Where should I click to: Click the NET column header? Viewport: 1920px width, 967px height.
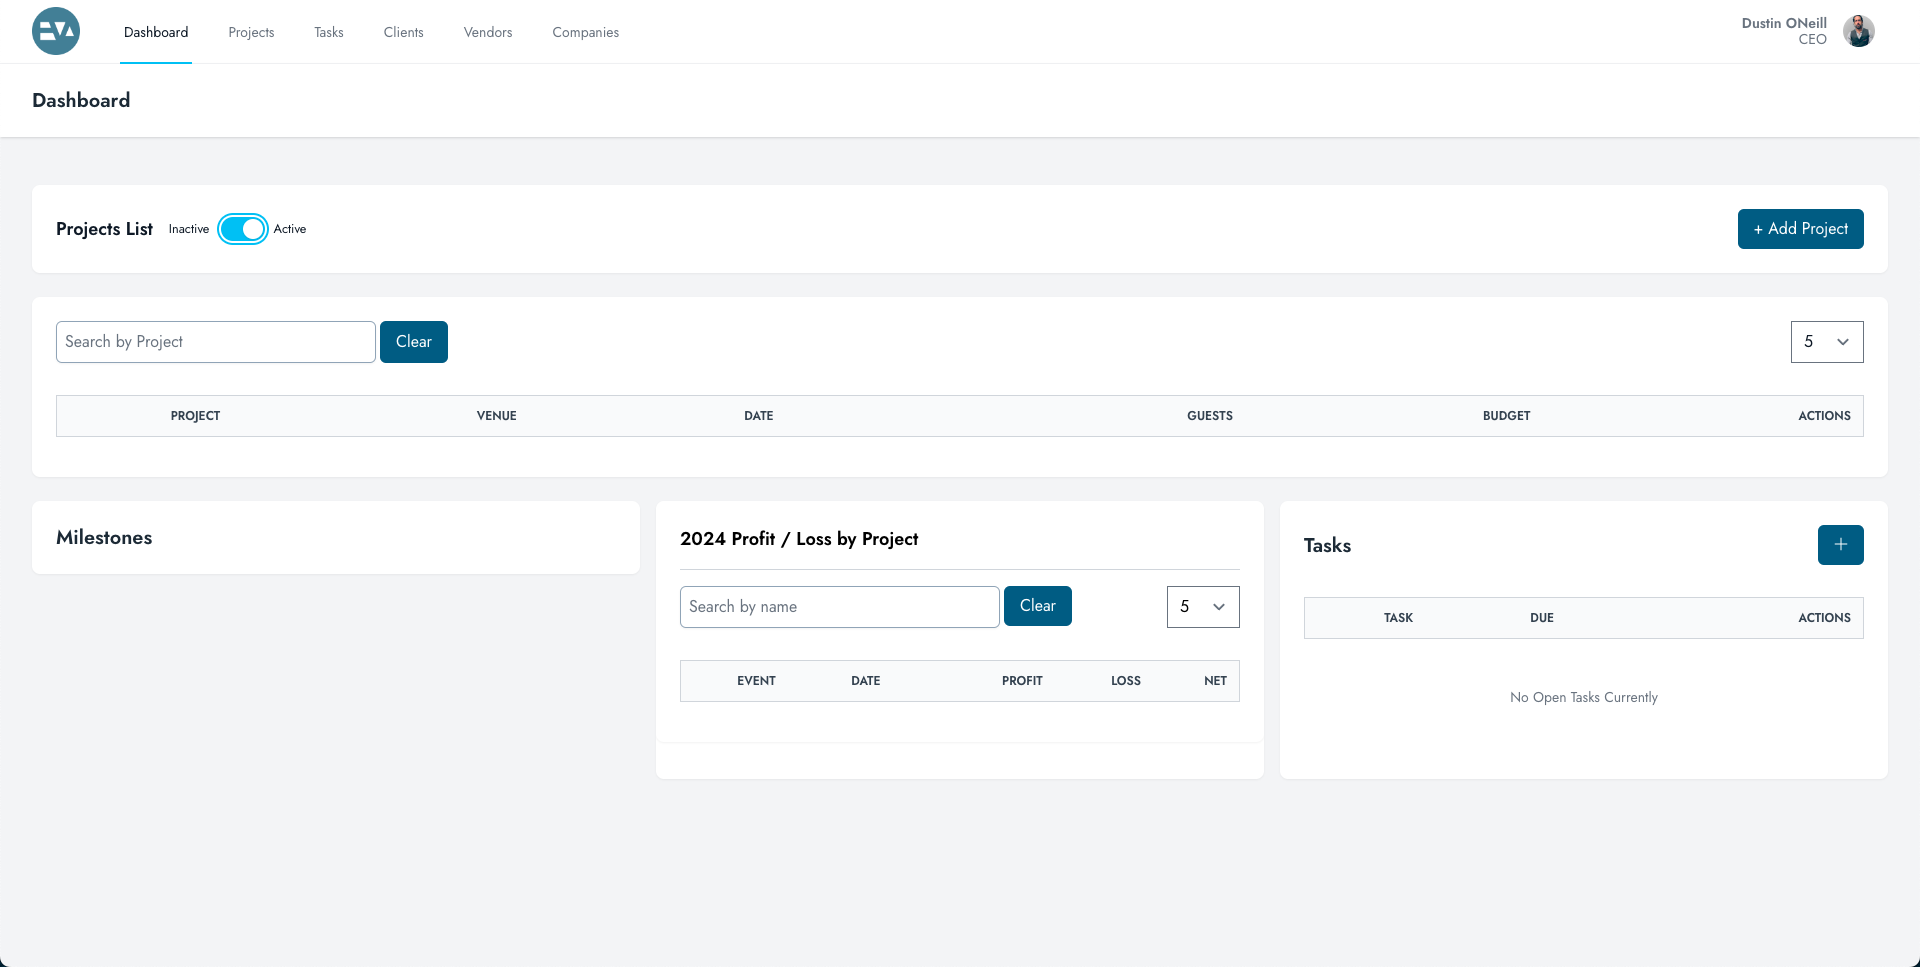(1215, 681)
